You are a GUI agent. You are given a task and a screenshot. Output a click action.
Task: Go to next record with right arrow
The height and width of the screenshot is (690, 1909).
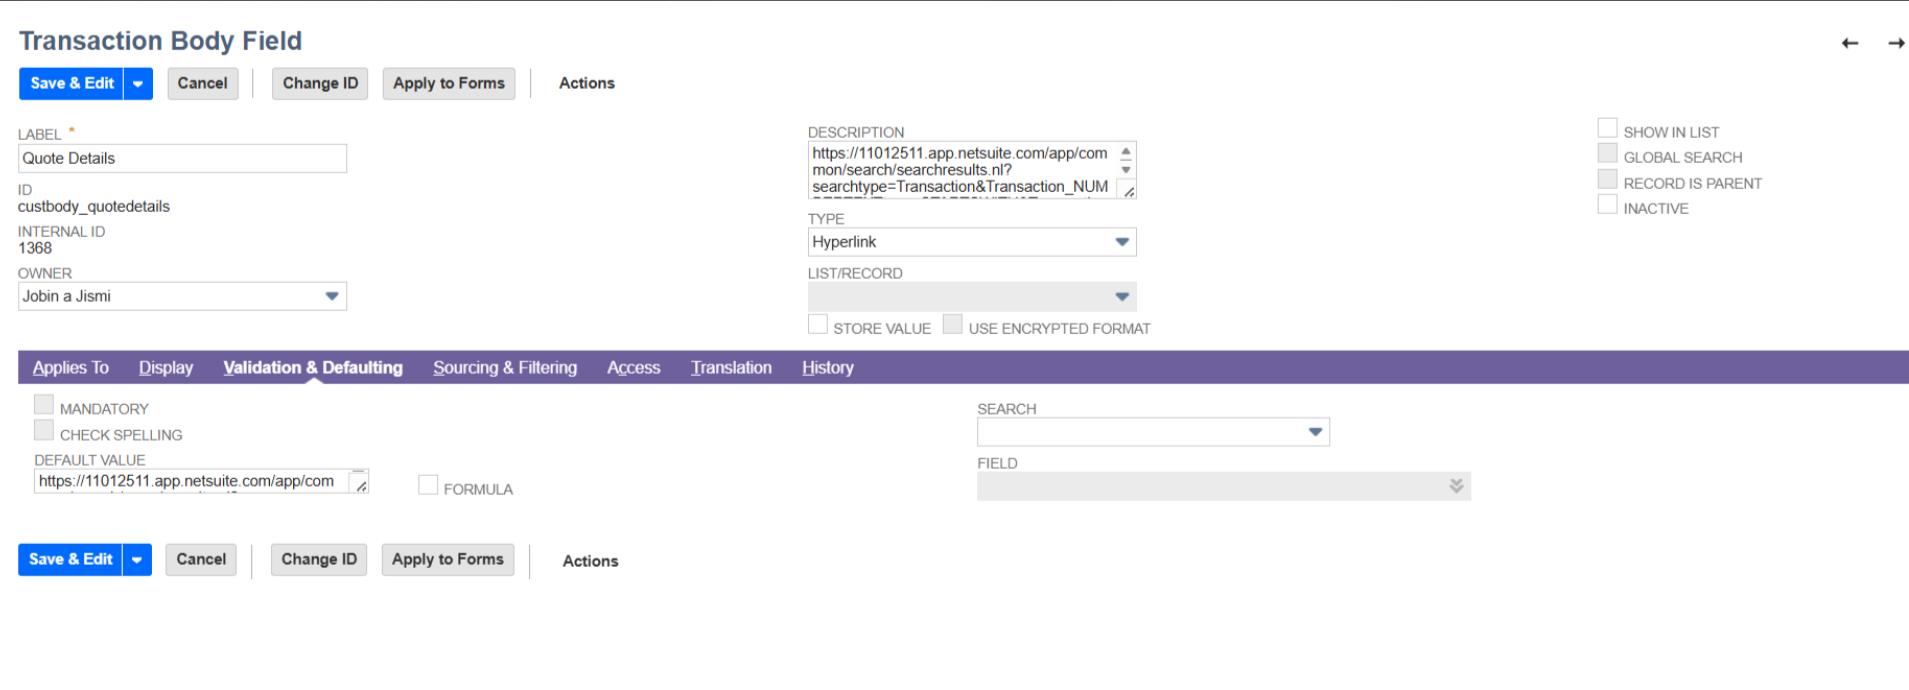pyautogui.click(x=1895, y=43)
